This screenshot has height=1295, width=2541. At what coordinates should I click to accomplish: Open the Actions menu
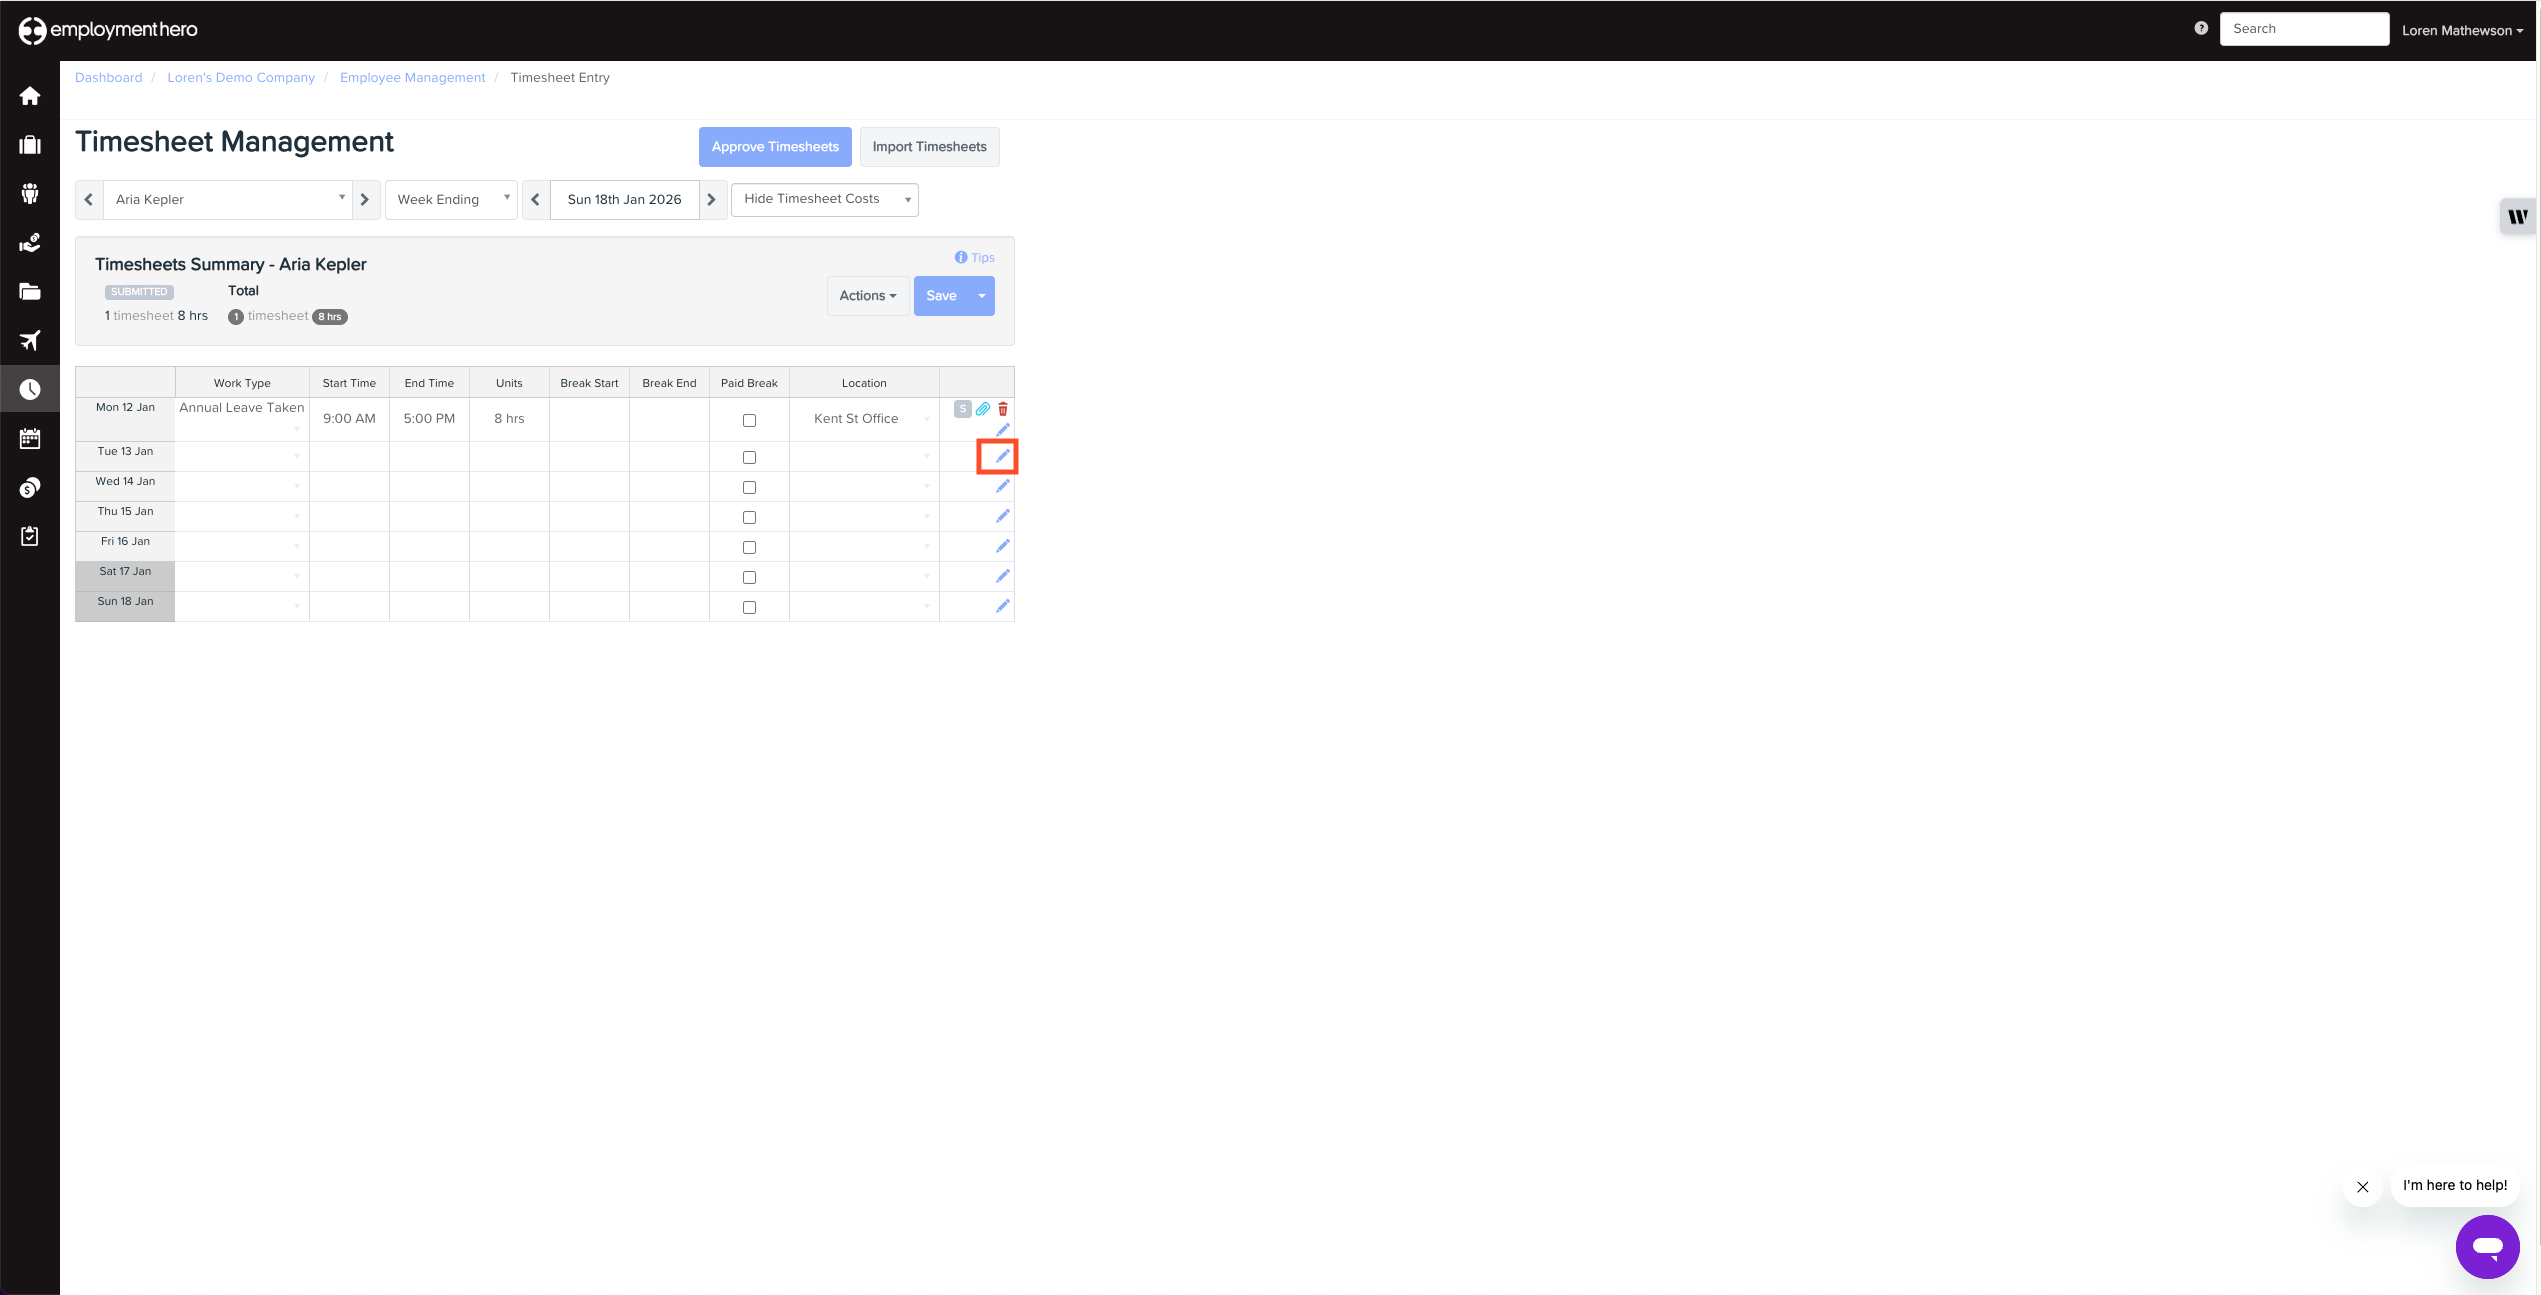coord(867,296)
